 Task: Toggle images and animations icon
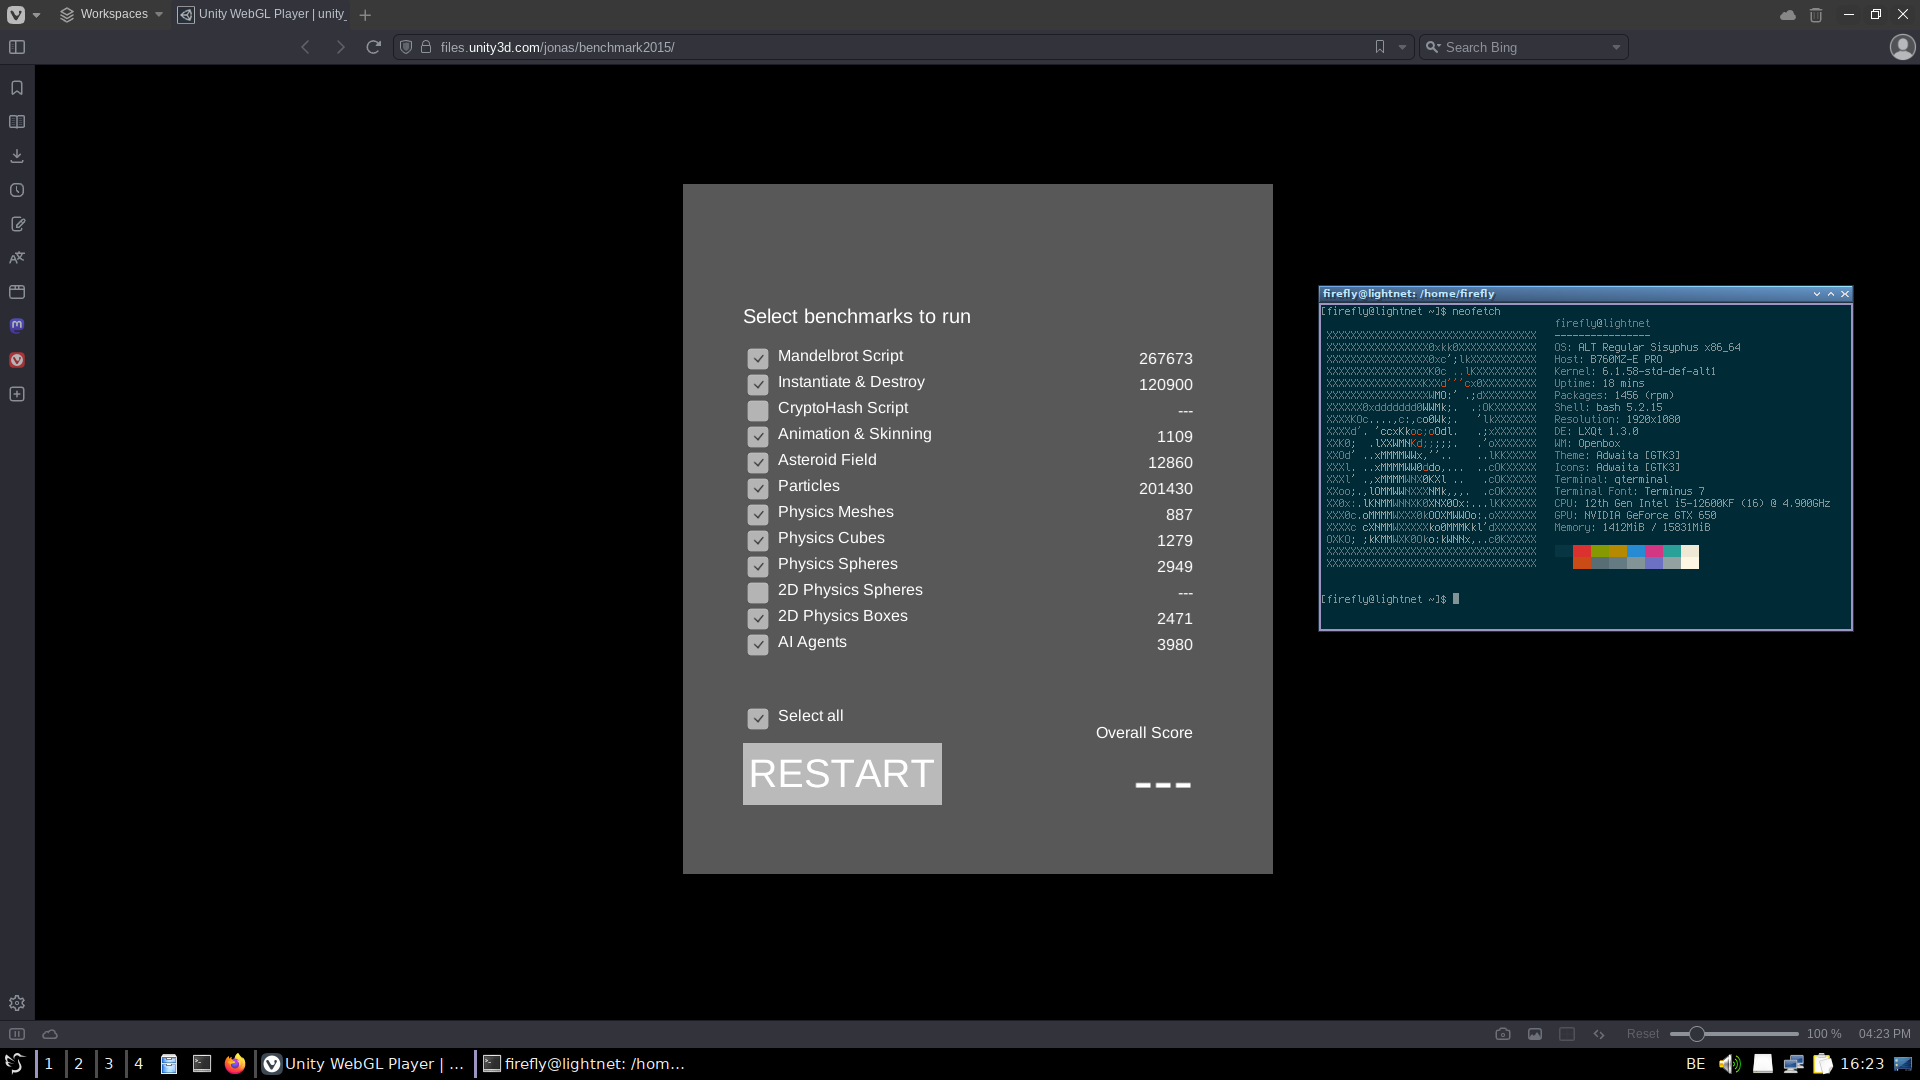pyautogui.click(x=1535, y=1034)
